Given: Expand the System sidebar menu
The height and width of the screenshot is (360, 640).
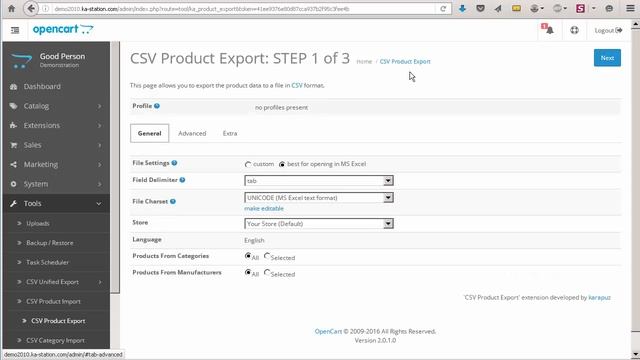Looking at the screenshot, I should tap(56, 184).
